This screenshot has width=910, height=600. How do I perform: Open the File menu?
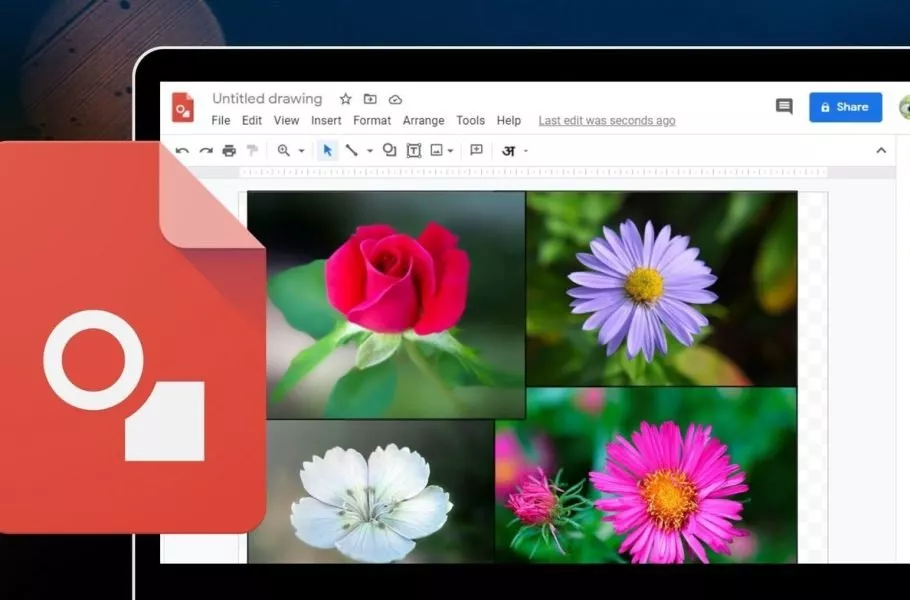point(221,120)
